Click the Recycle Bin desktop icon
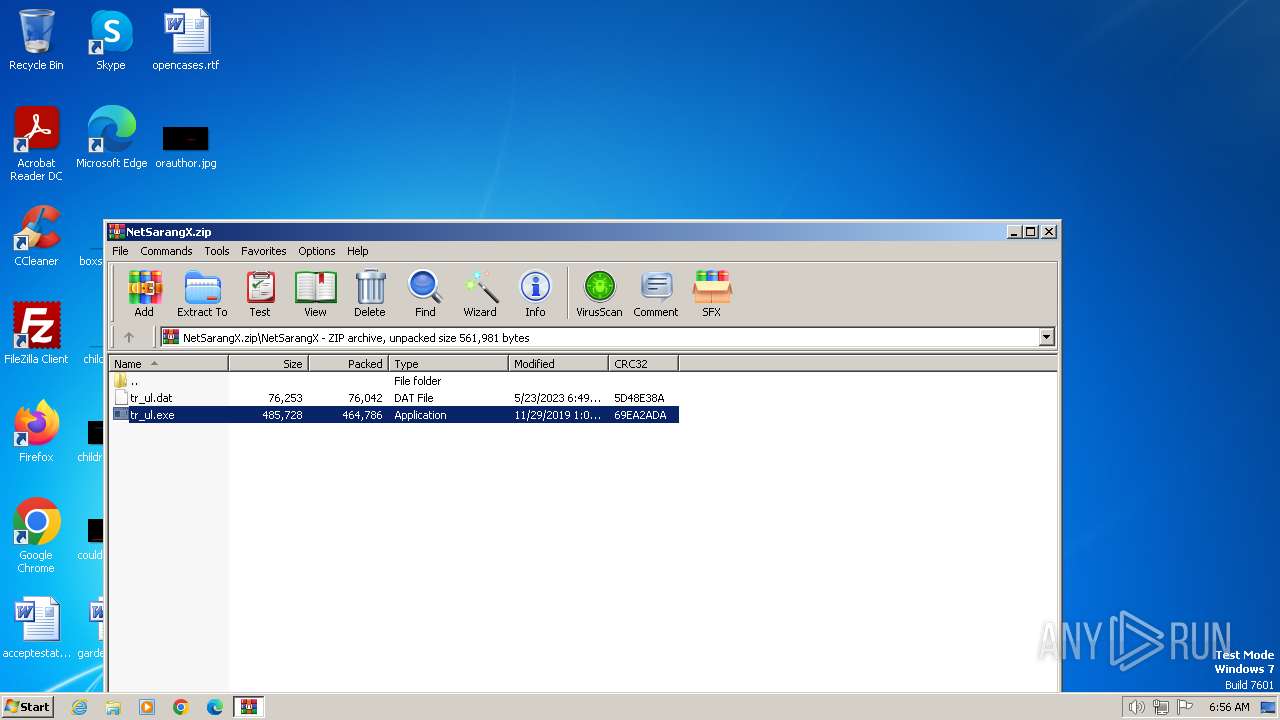 click(x=36, y=40)
